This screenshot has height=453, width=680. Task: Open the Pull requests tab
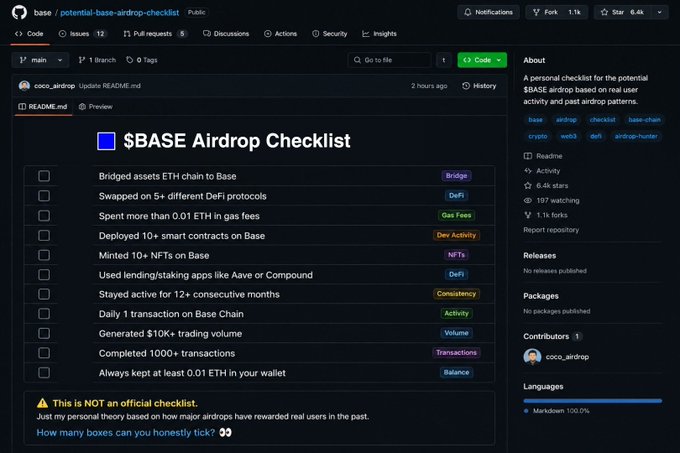[x=155, y=34]
